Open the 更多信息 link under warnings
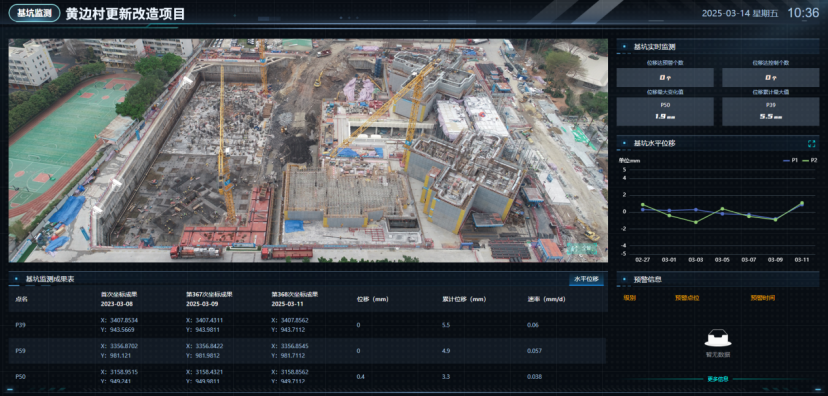 [x=718, y=379]
